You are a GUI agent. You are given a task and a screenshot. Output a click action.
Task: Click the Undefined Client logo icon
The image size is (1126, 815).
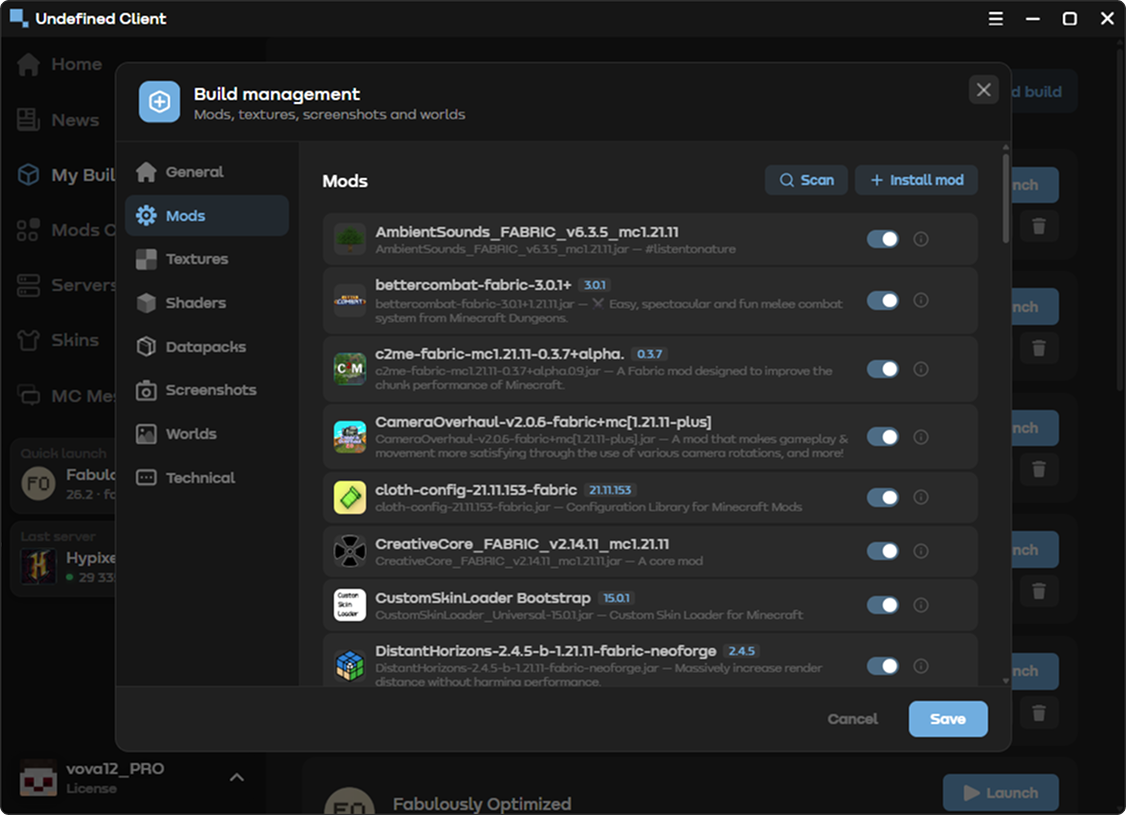(x=19, y=18)
